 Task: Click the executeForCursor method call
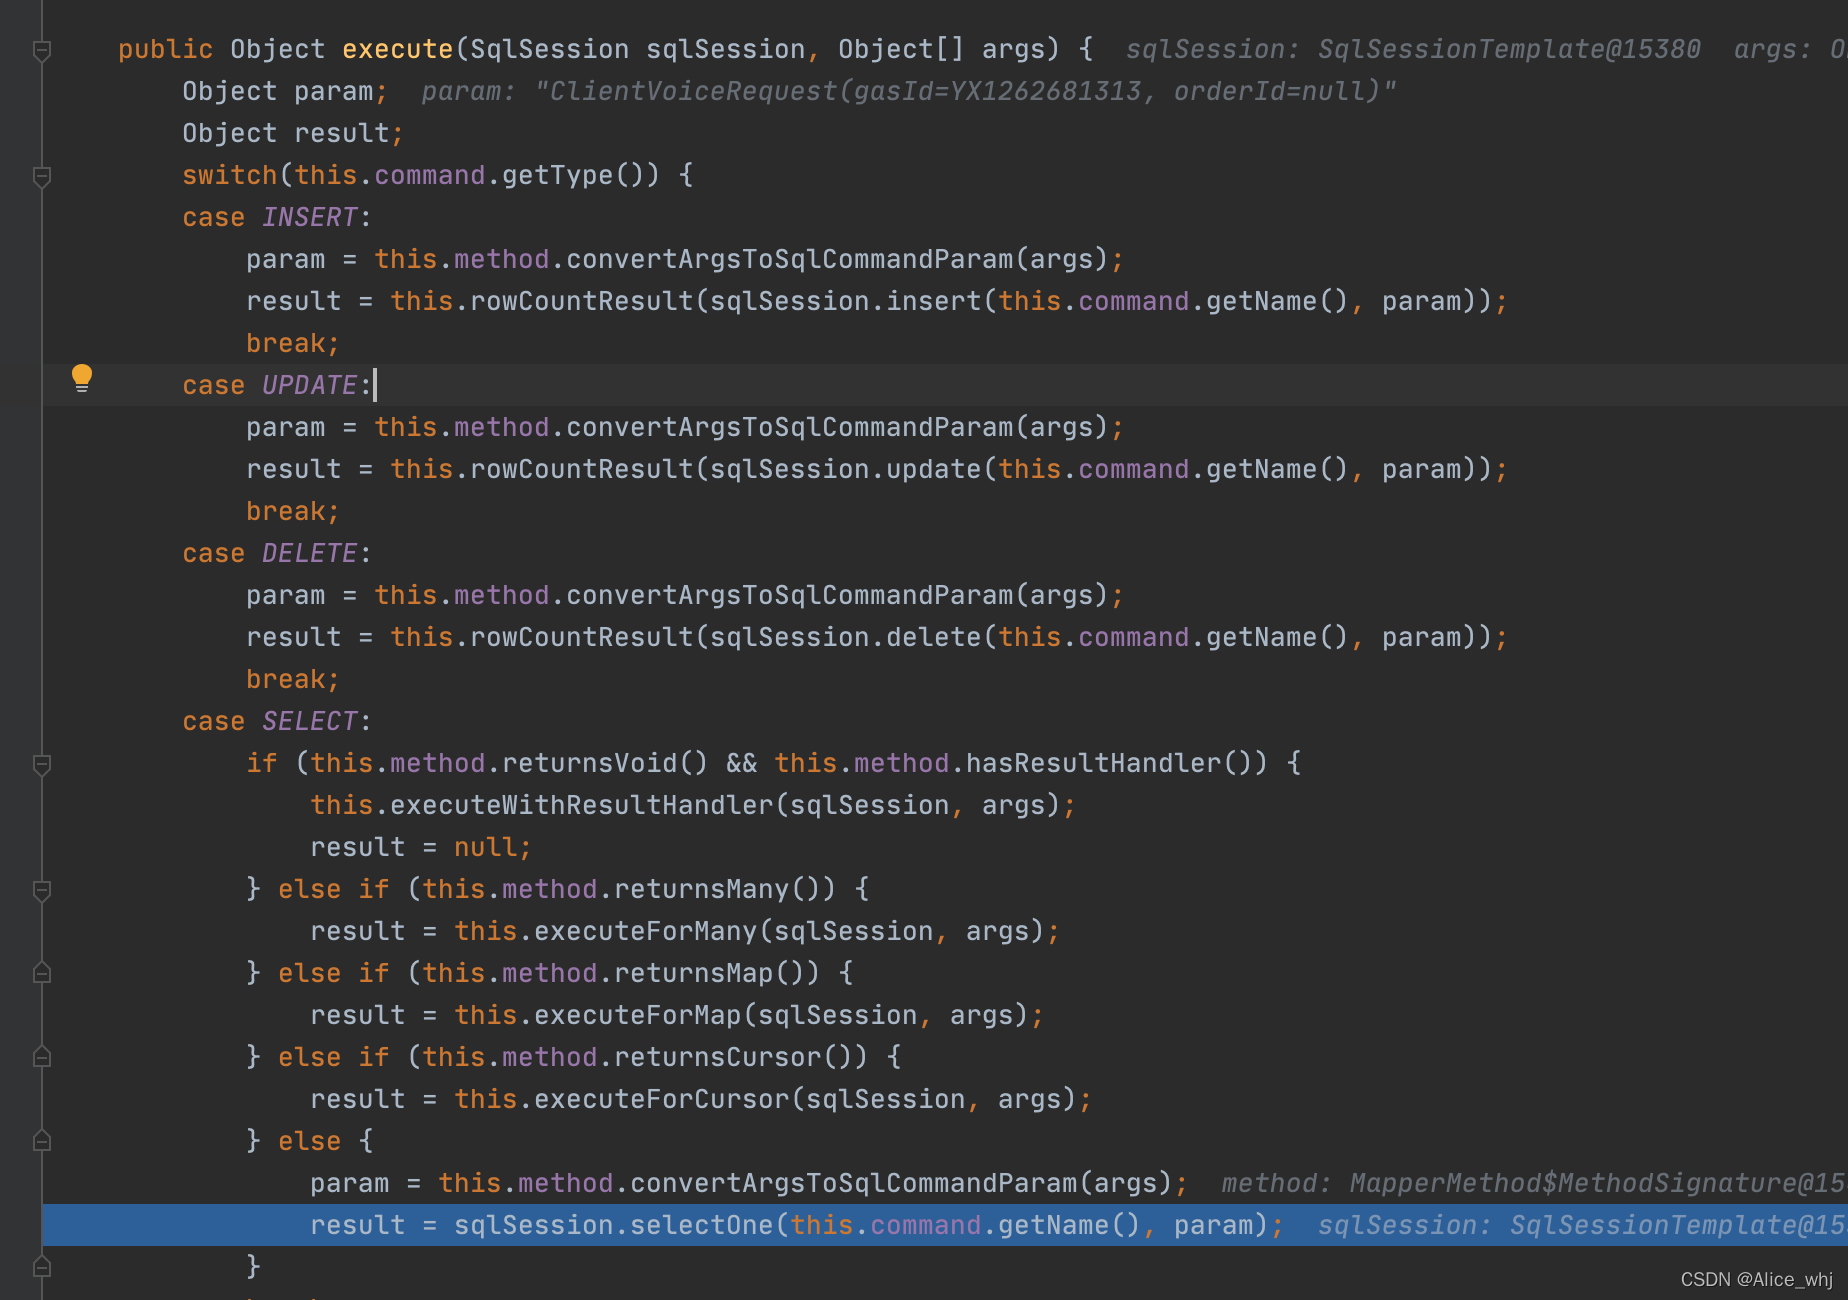[662, 1099]
